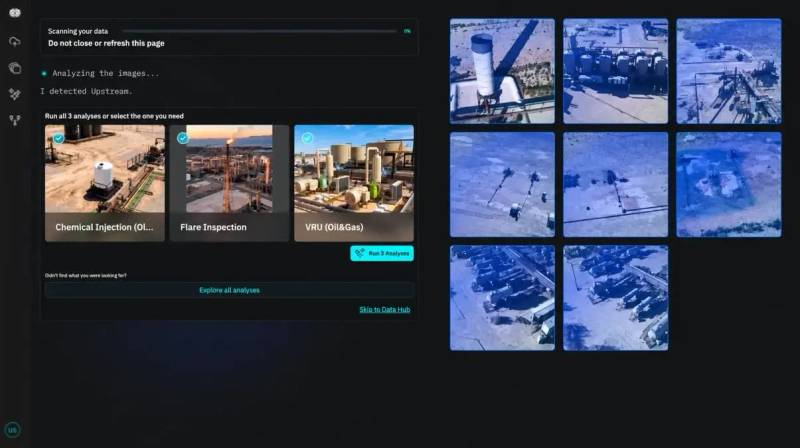800x448 pixels.
Task: Open the brain logo home icon
Action: pos(15,13)
